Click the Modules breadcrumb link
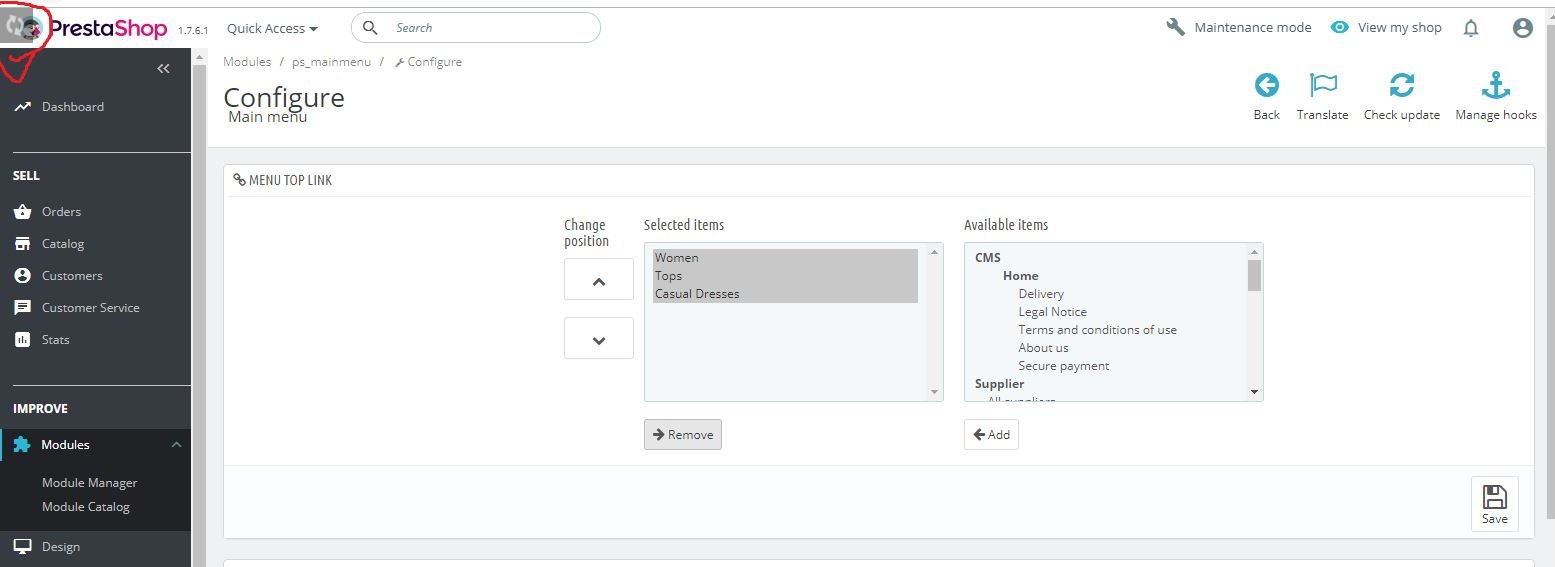The height and width of the screenshot is (567, 1555). (247, 62)
